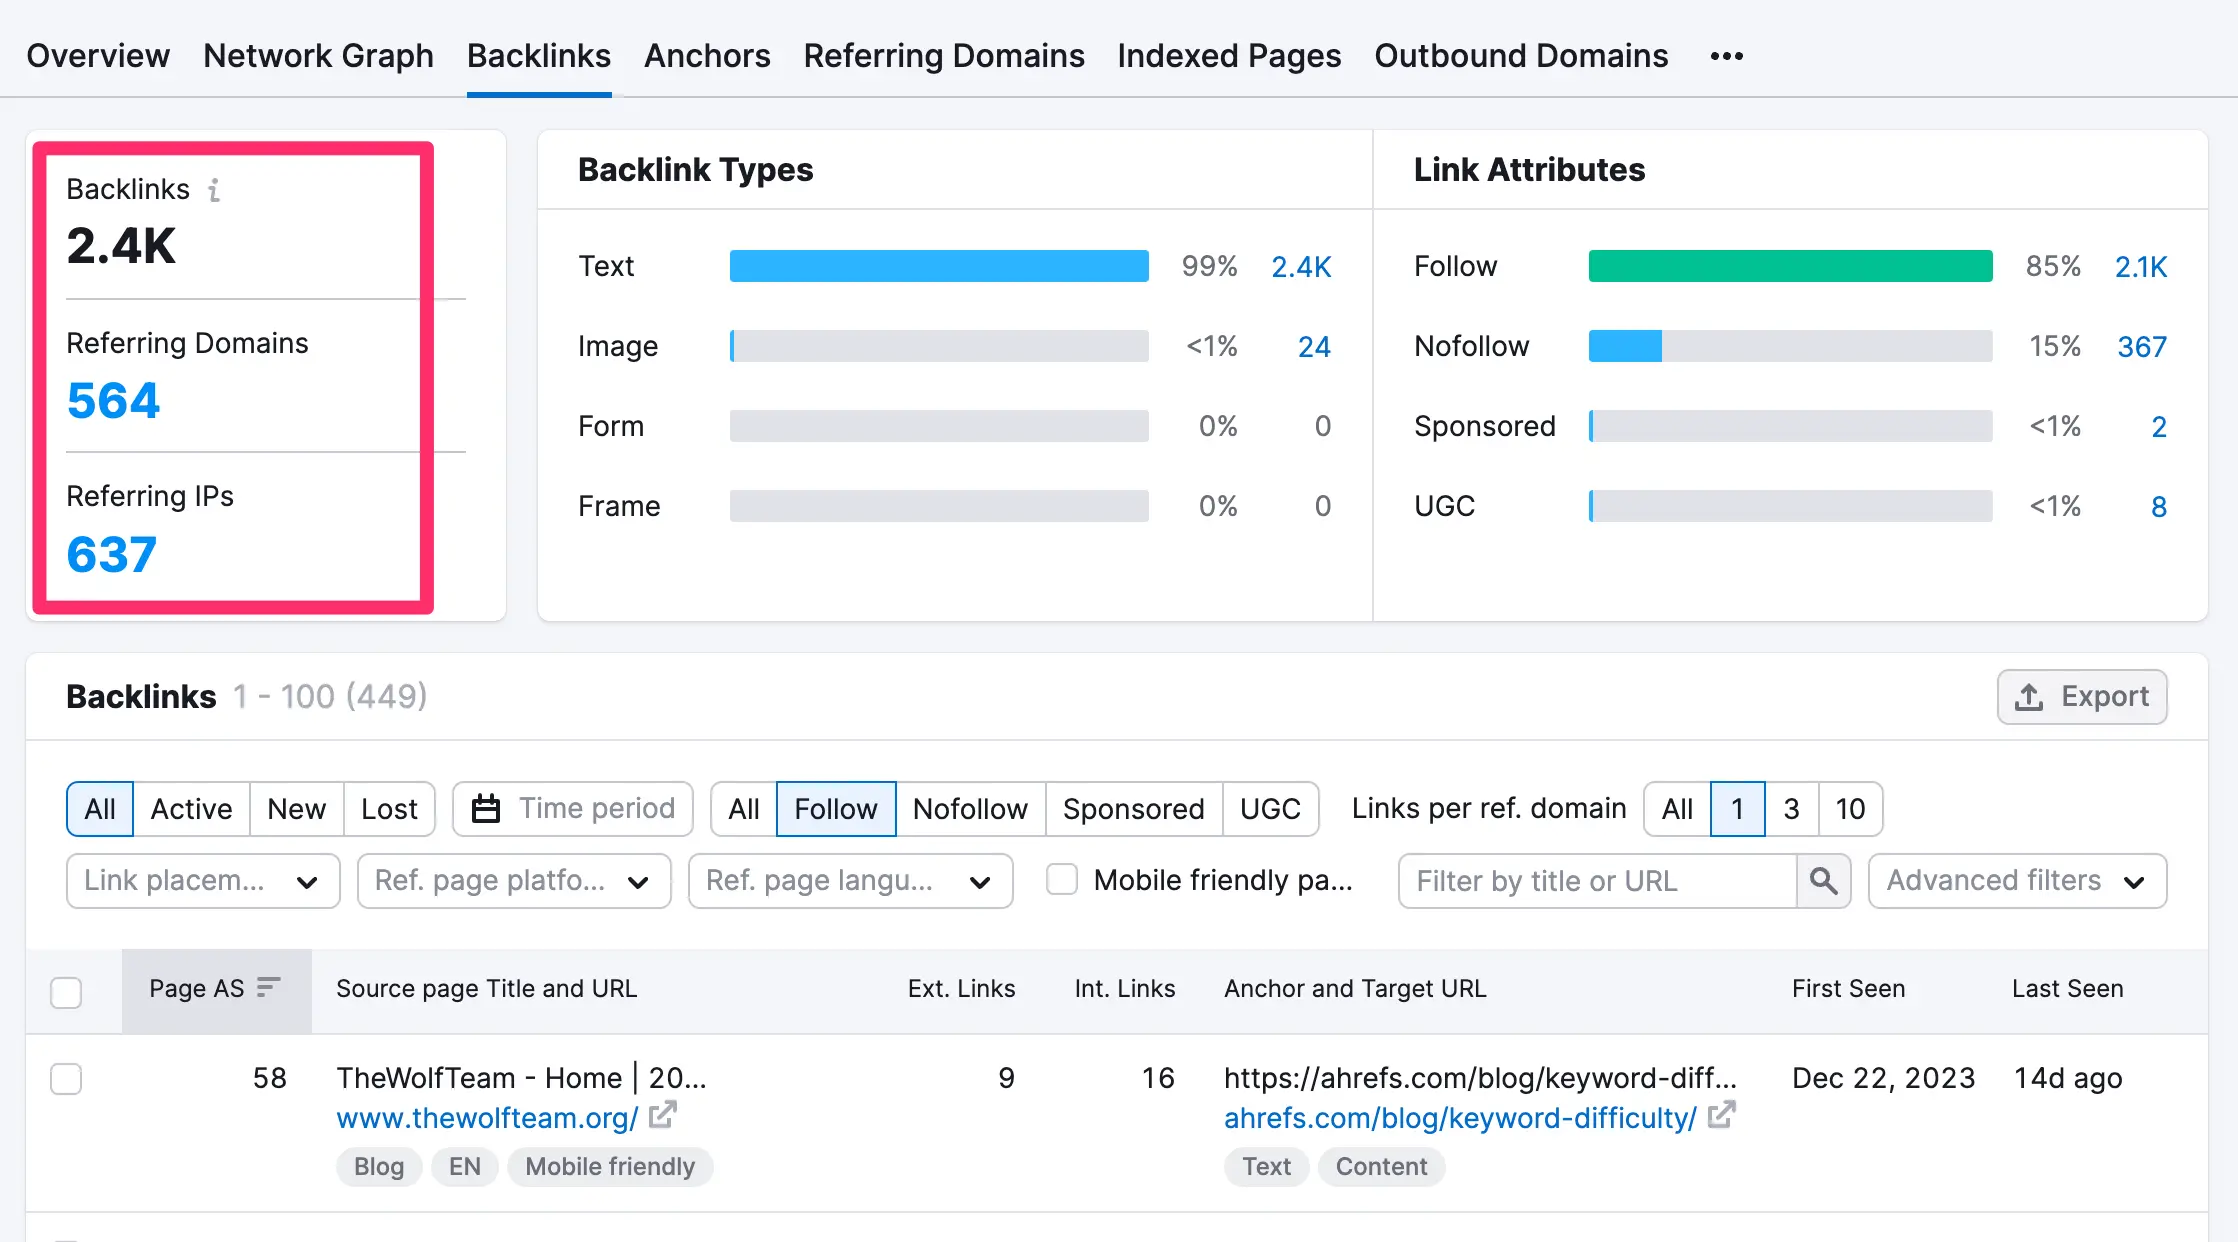Open the Referring Domains tab
The height and width of the screenshot is (1242, 2238).
[x=943, y=56]
